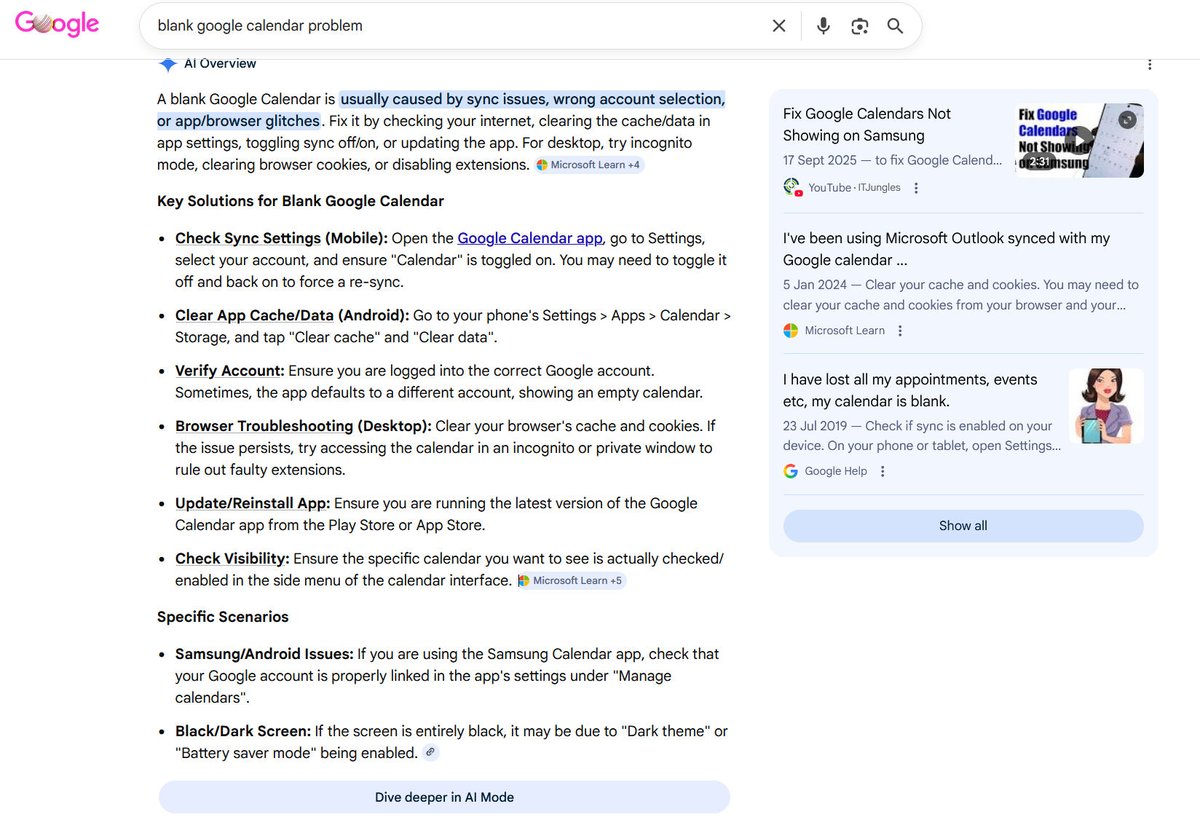Open Fix Google Calendars Not Showing result
The width and height of the screenshot is (1200, 817).
click(x=867, y=125)
